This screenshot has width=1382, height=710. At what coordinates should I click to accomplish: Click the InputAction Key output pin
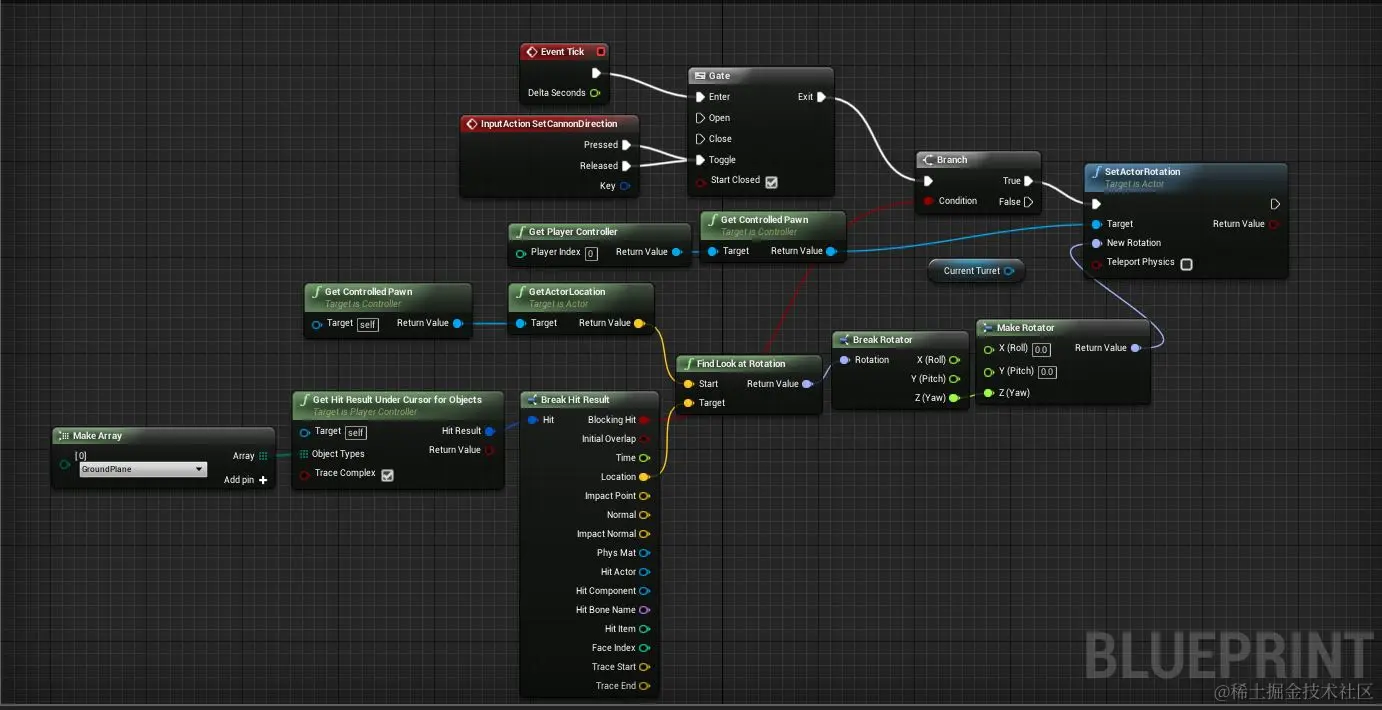pyautogui.click(x=625, y=186)
